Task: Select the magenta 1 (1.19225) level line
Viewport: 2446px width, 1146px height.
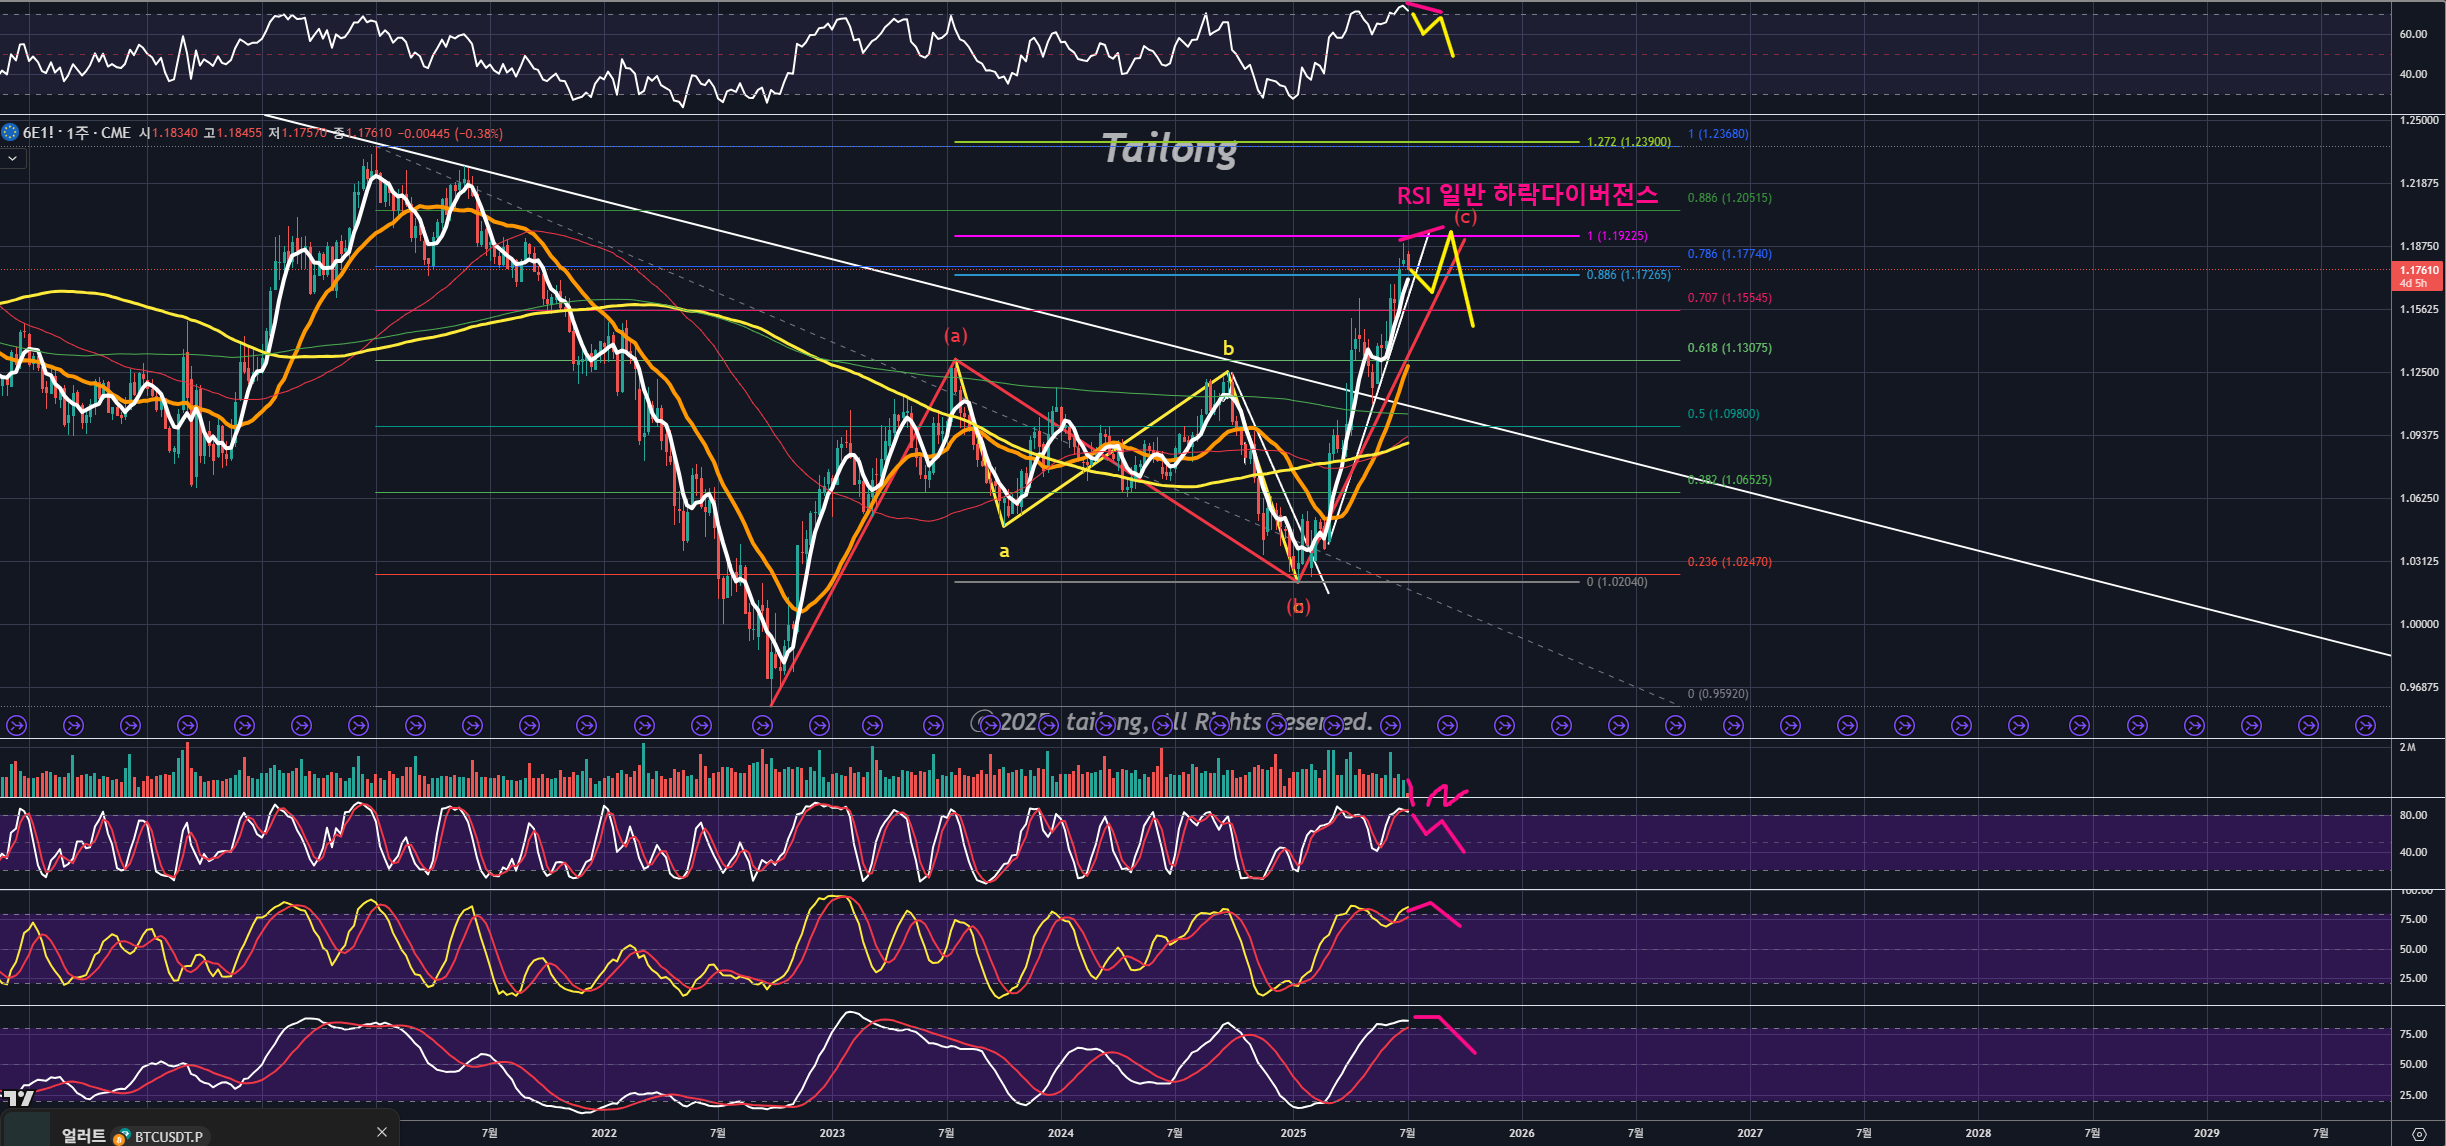Action: click(x=1200, y=236)
